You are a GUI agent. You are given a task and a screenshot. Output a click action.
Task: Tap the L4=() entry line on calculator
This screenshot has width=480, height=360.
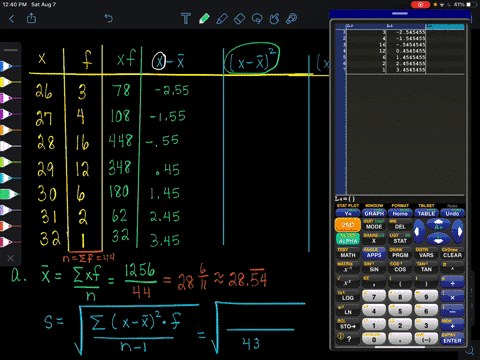(x=400, y=199)
